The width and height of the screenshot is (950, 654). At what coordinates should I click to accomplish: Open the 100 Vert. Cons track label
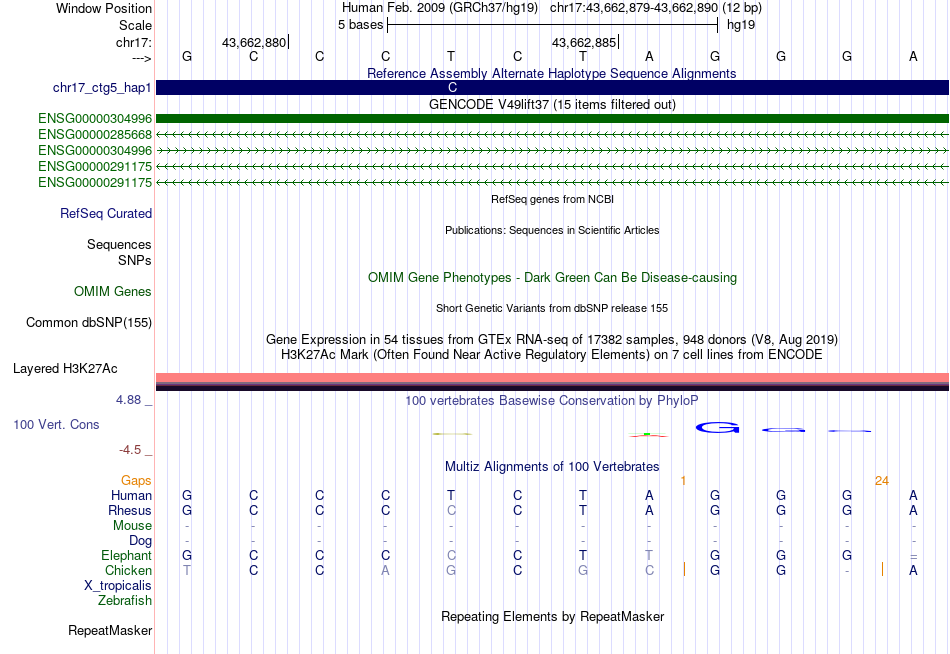[x=56, y=424]
